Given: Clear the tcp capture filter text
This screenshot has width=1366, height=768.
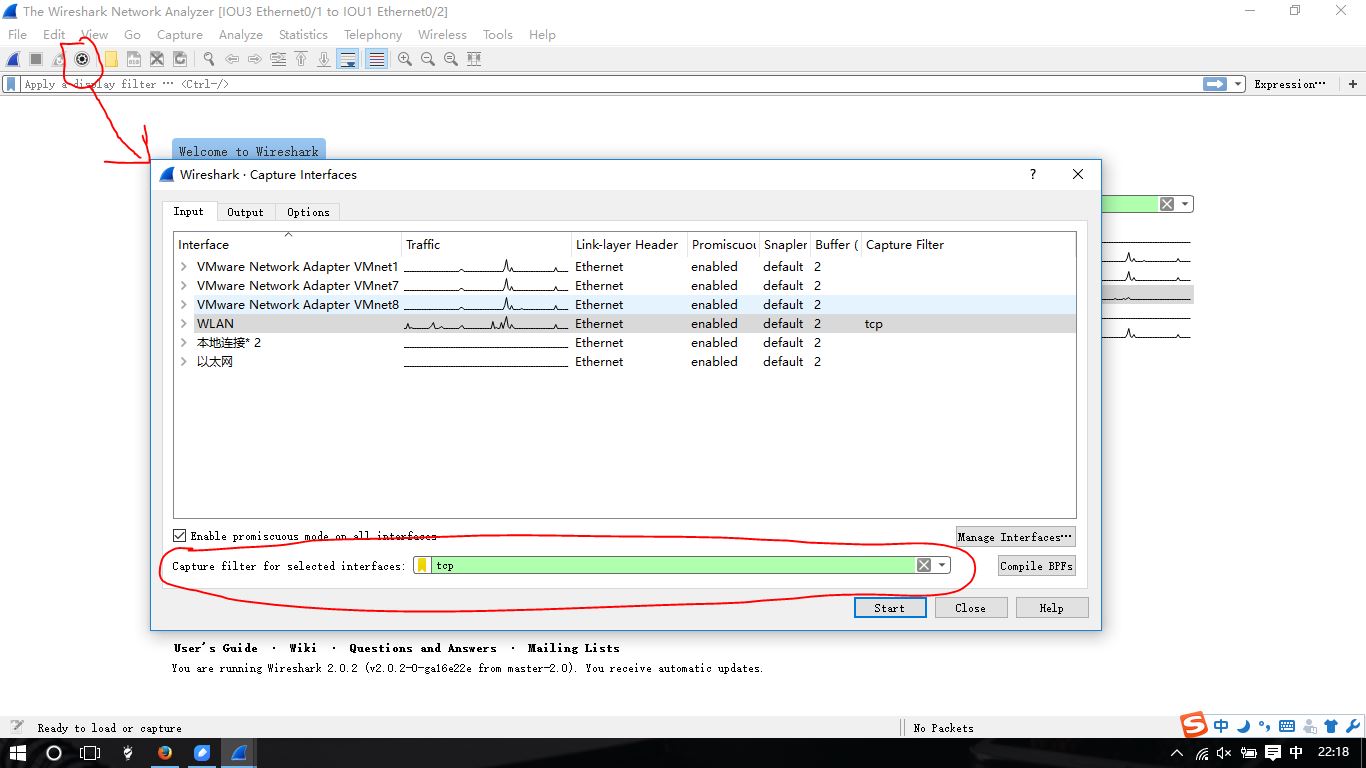Looking at the screenshot, I should coord(924,566).
